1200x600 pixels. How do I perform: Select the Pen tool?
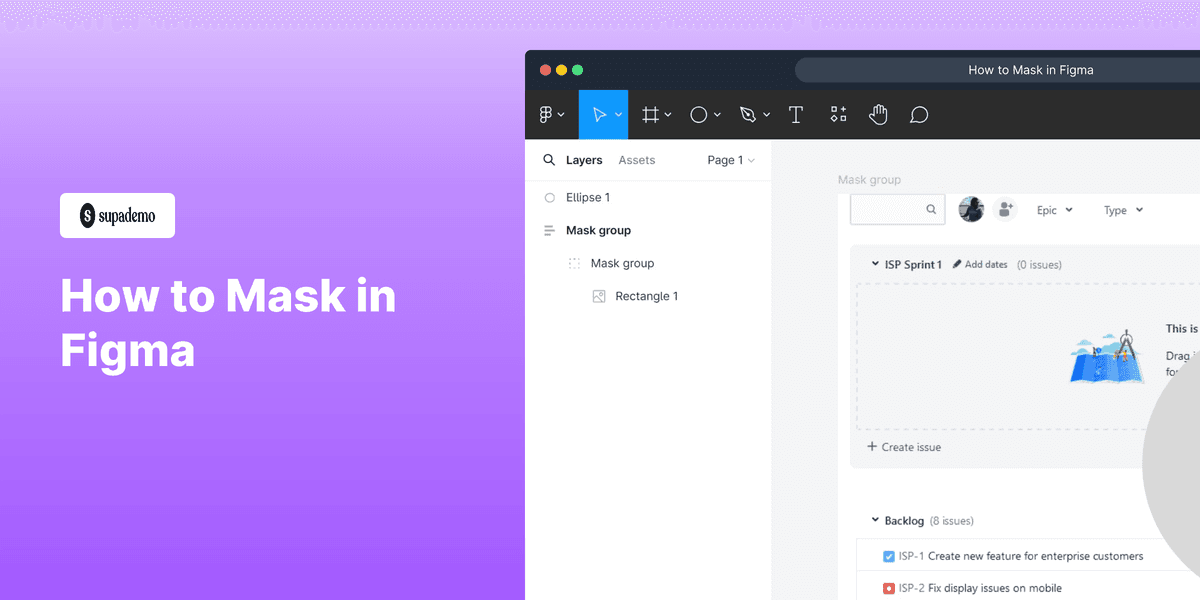click(x=748, y=114)
